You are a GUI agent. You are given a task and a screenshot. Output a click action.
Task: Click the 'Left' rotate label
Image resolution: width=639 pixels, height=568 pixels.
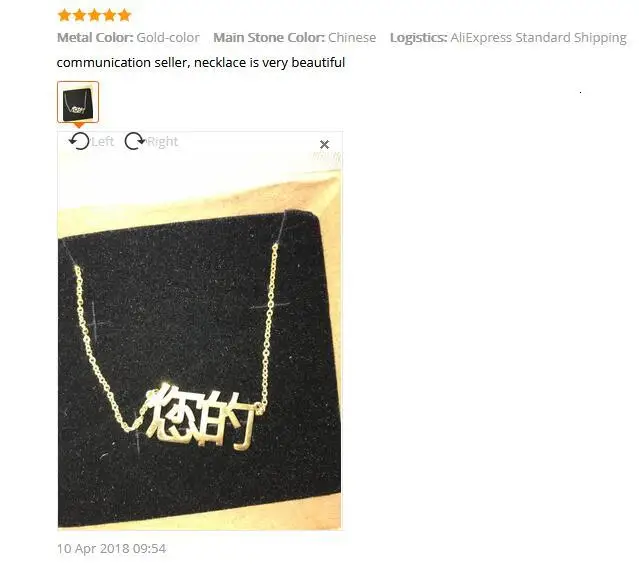point(102,142)
